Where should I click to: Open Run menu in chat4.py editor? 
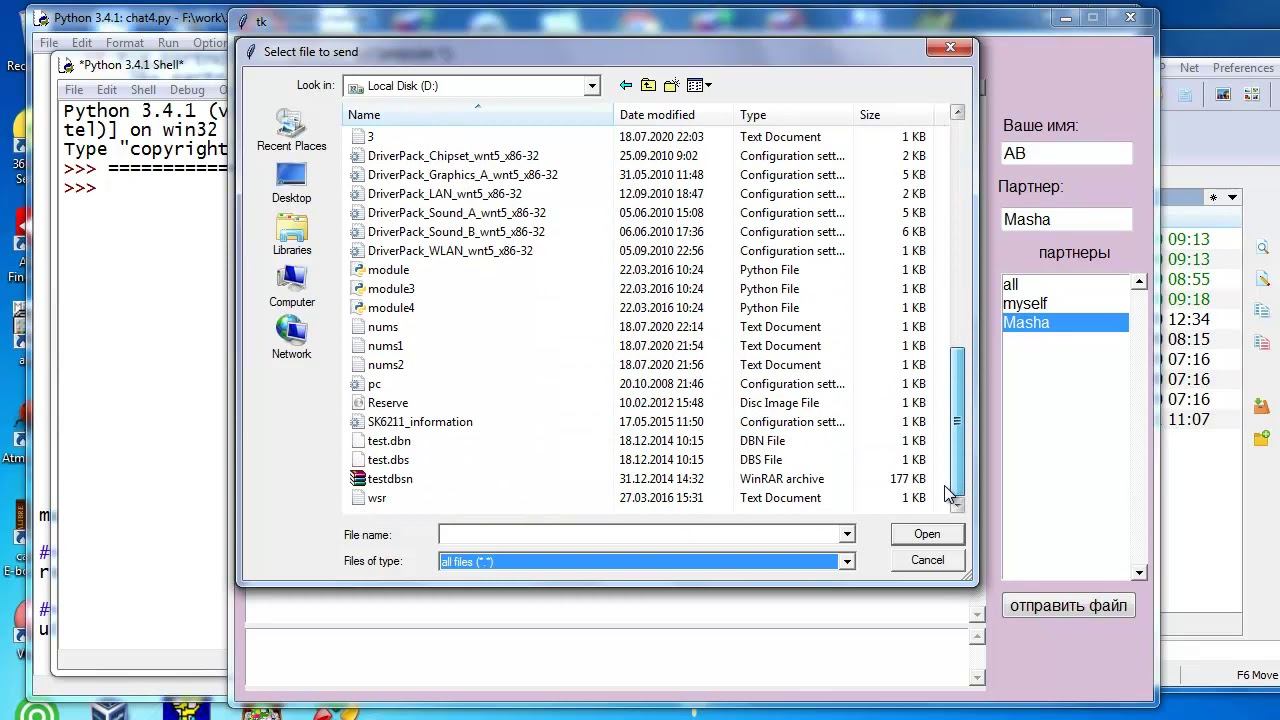168,43
